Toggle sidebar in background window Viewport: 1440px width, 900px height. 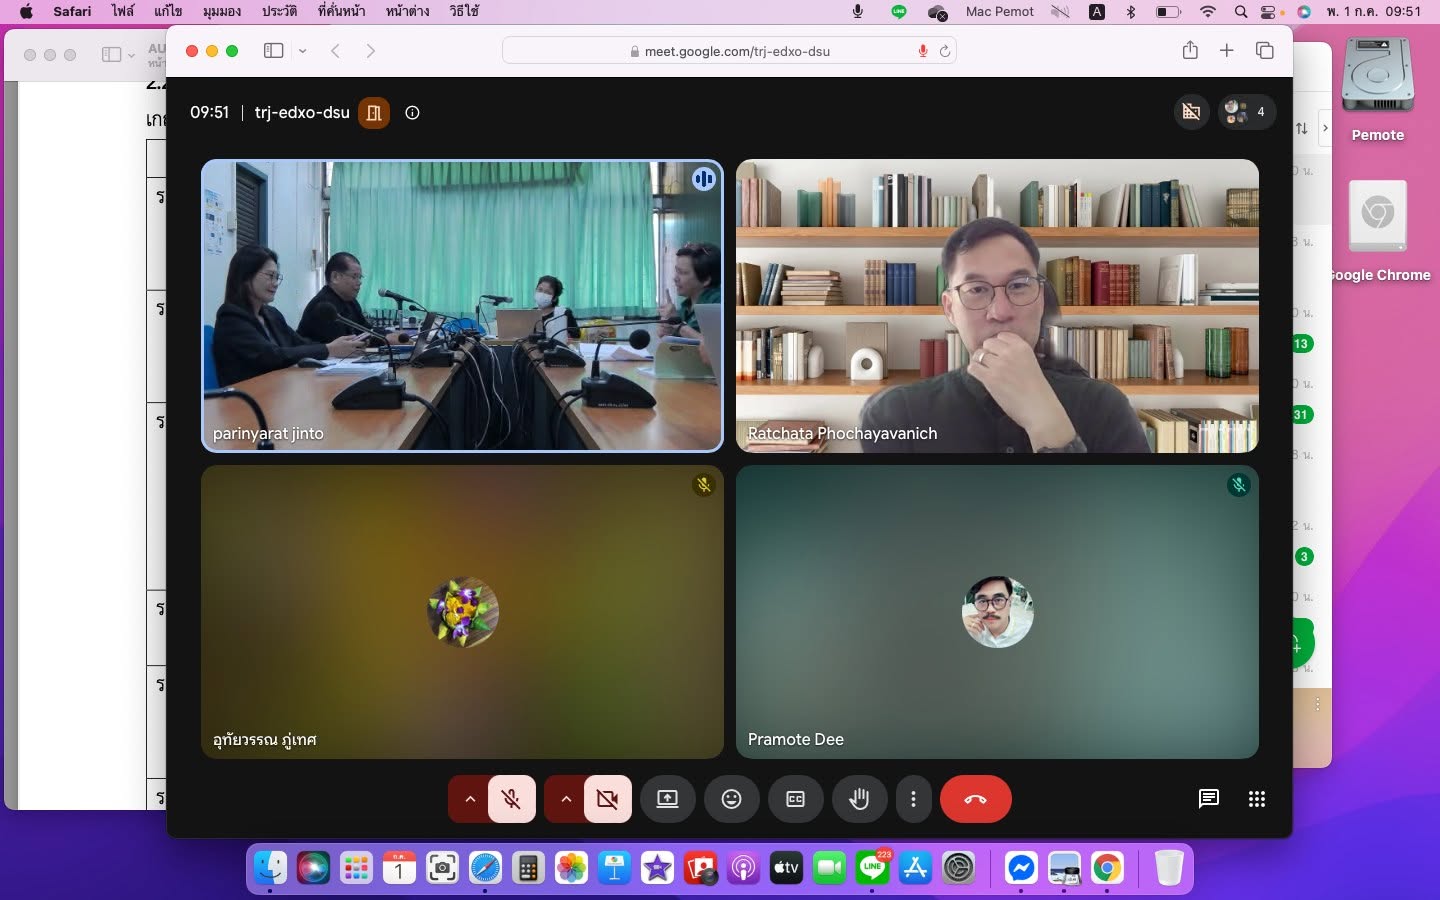(x=112, y=55)
